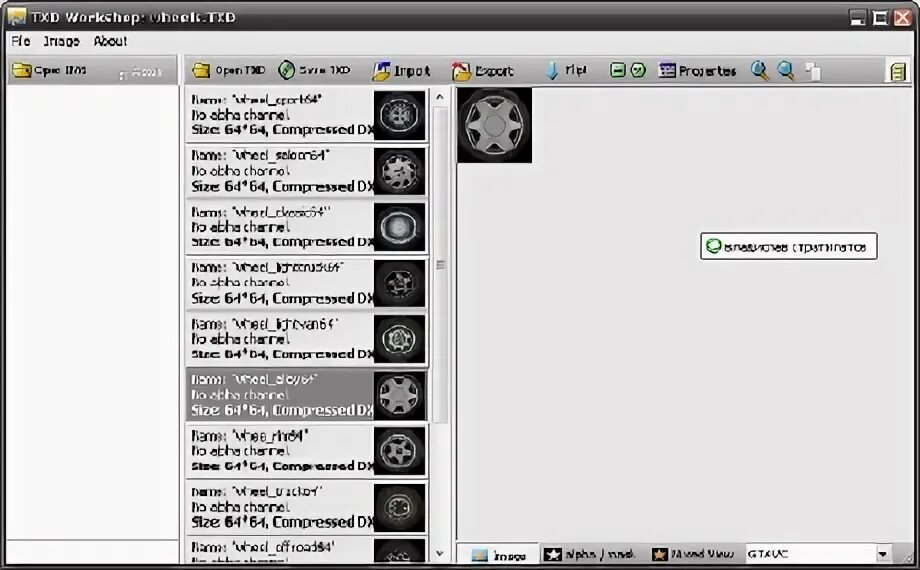
Task: Click the alloy wheel preview image
Action: tap(495, 125)
